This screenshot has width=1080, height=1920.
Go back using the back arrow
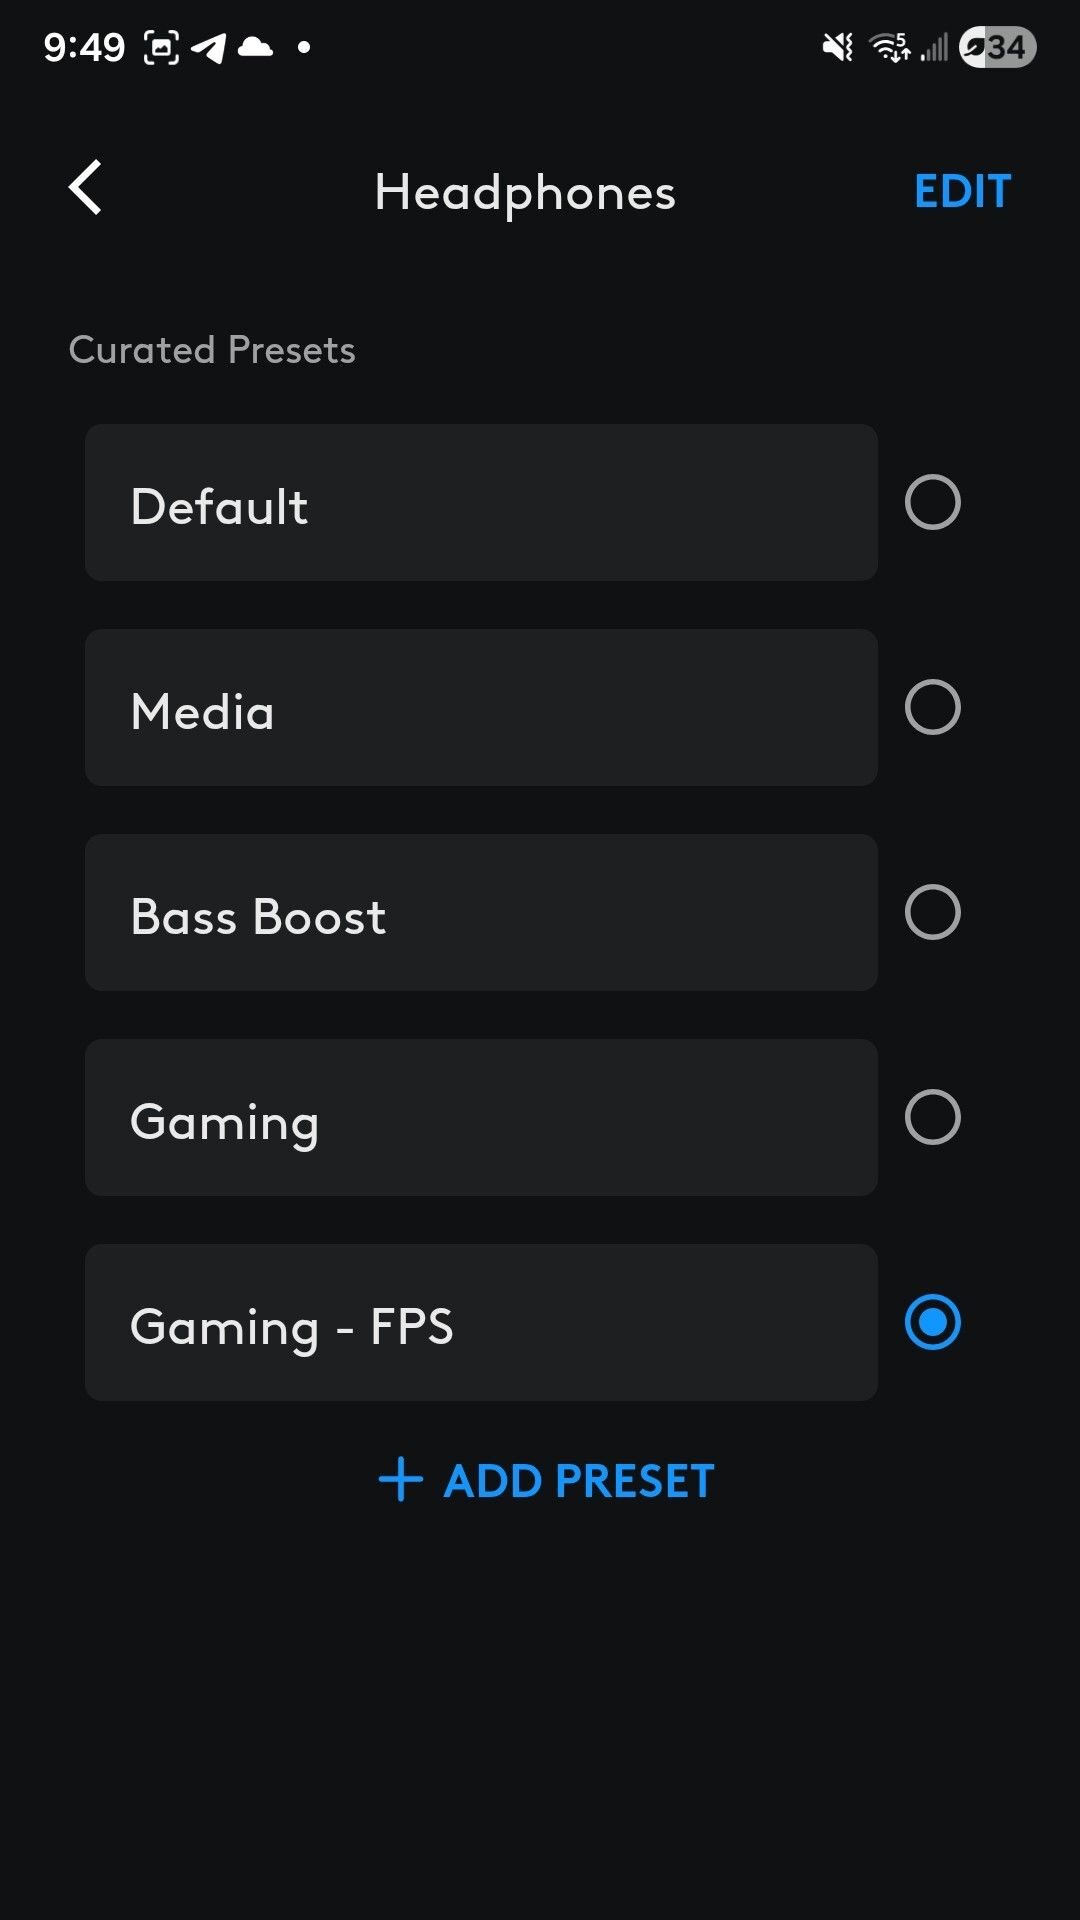pos(86,188)
